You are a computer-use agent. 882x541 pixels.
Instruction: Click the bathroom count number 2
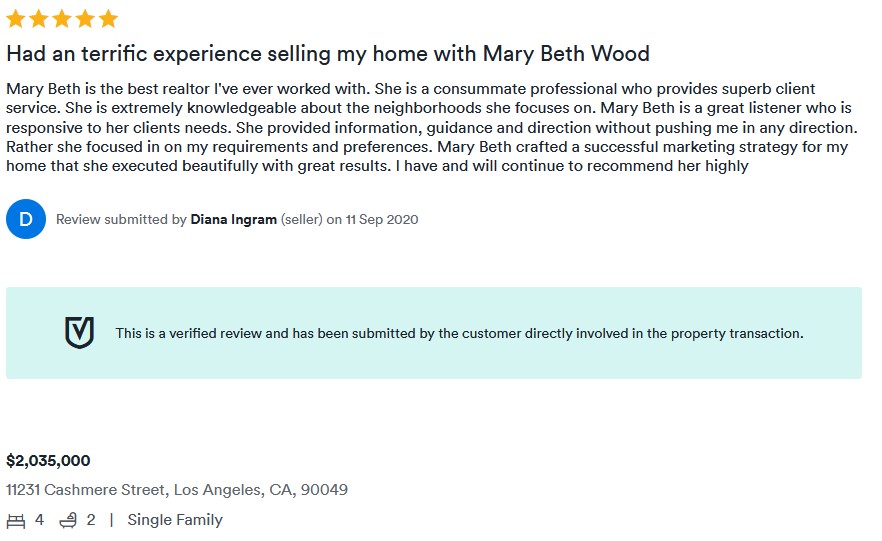[91, 520]
